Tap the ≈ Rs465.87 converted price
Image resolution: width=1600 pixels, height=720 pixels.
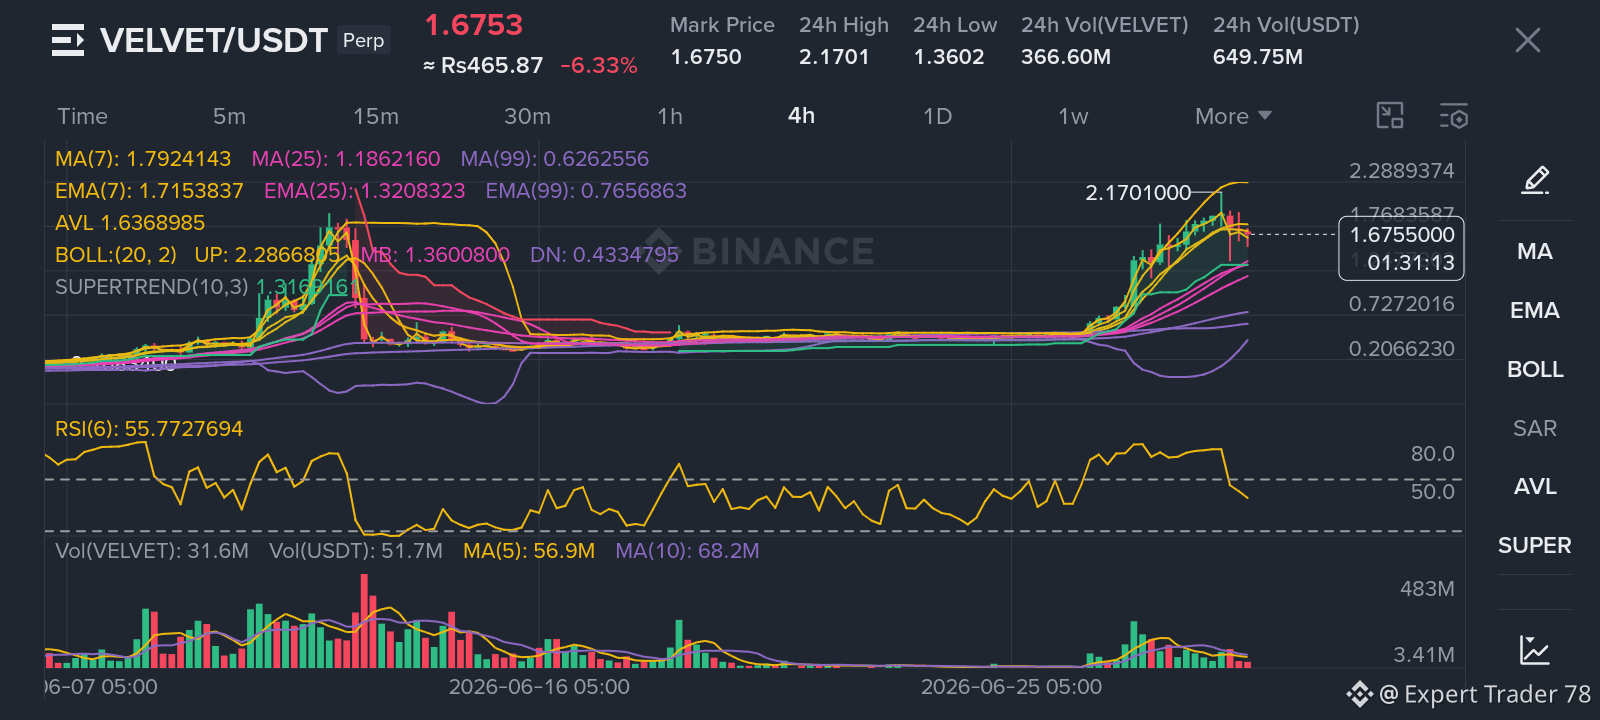point(483,66)
